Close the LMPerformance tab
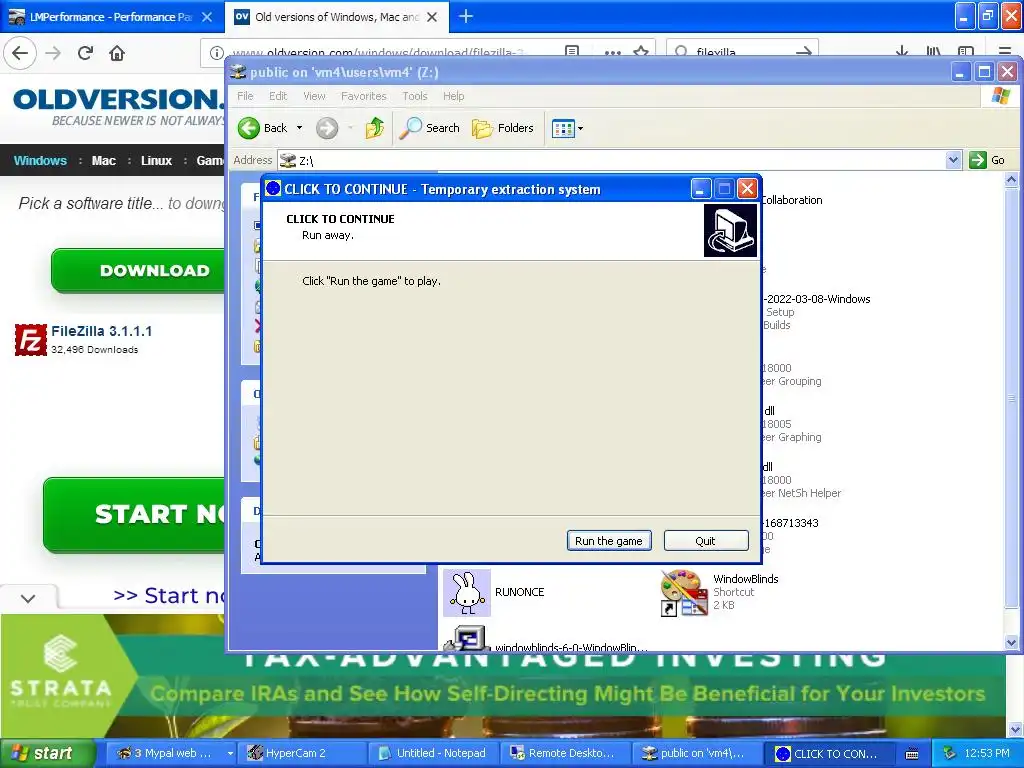The image size is (1024, 768). click(207, 17)
